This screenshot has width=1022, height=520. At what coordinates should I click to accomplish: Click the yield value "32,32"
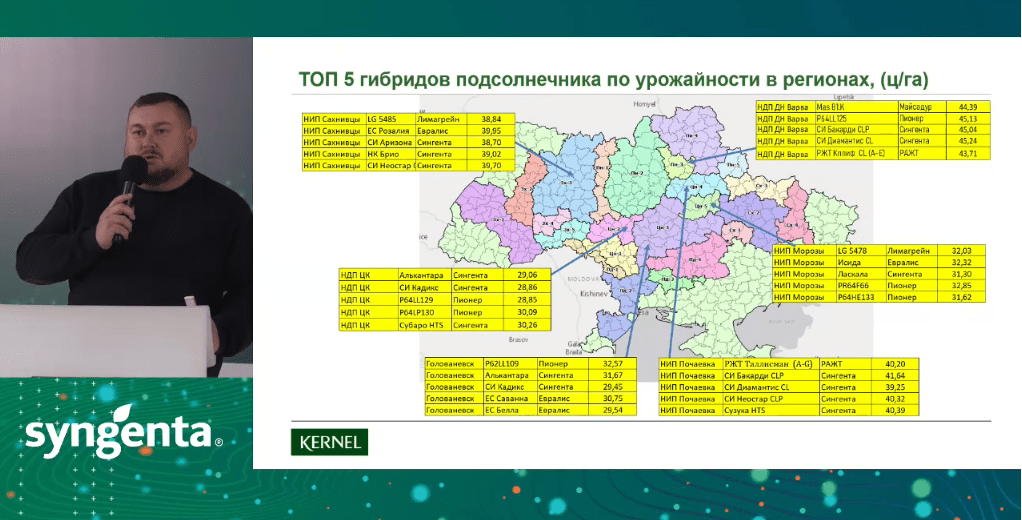[x=961, y=263]
